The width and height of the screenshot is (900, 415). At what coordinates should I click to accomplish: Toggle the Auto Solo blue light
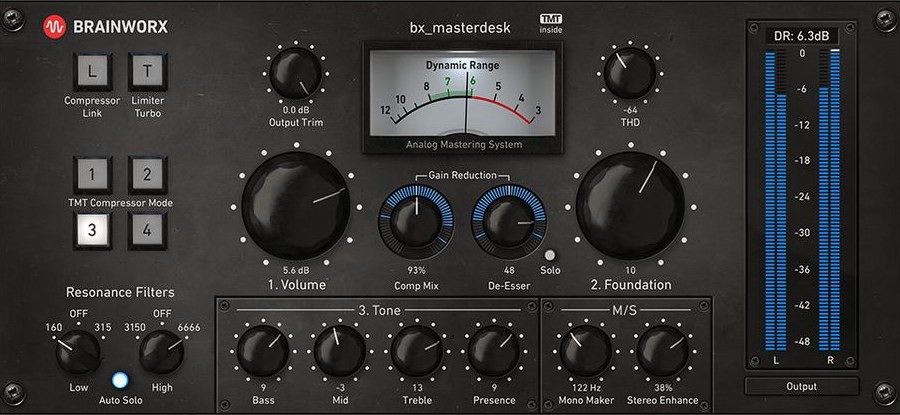(x=121, y=380)
